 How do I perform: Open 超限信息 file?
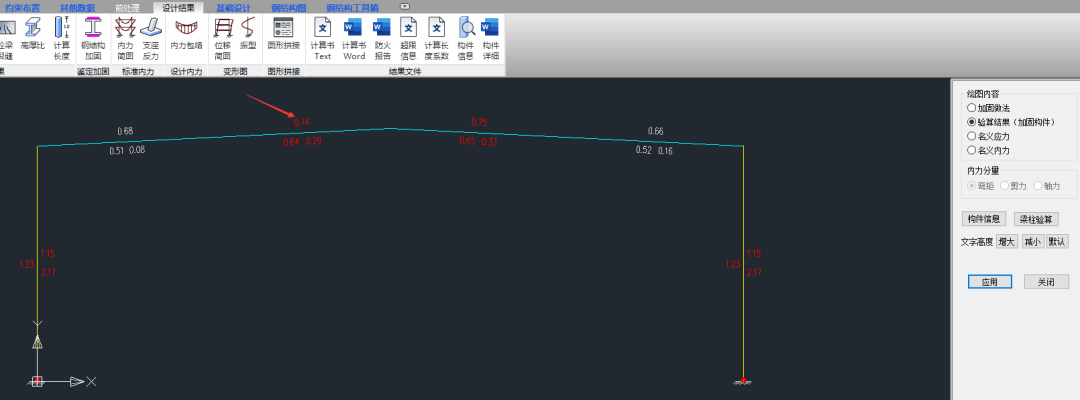point(409,39)
